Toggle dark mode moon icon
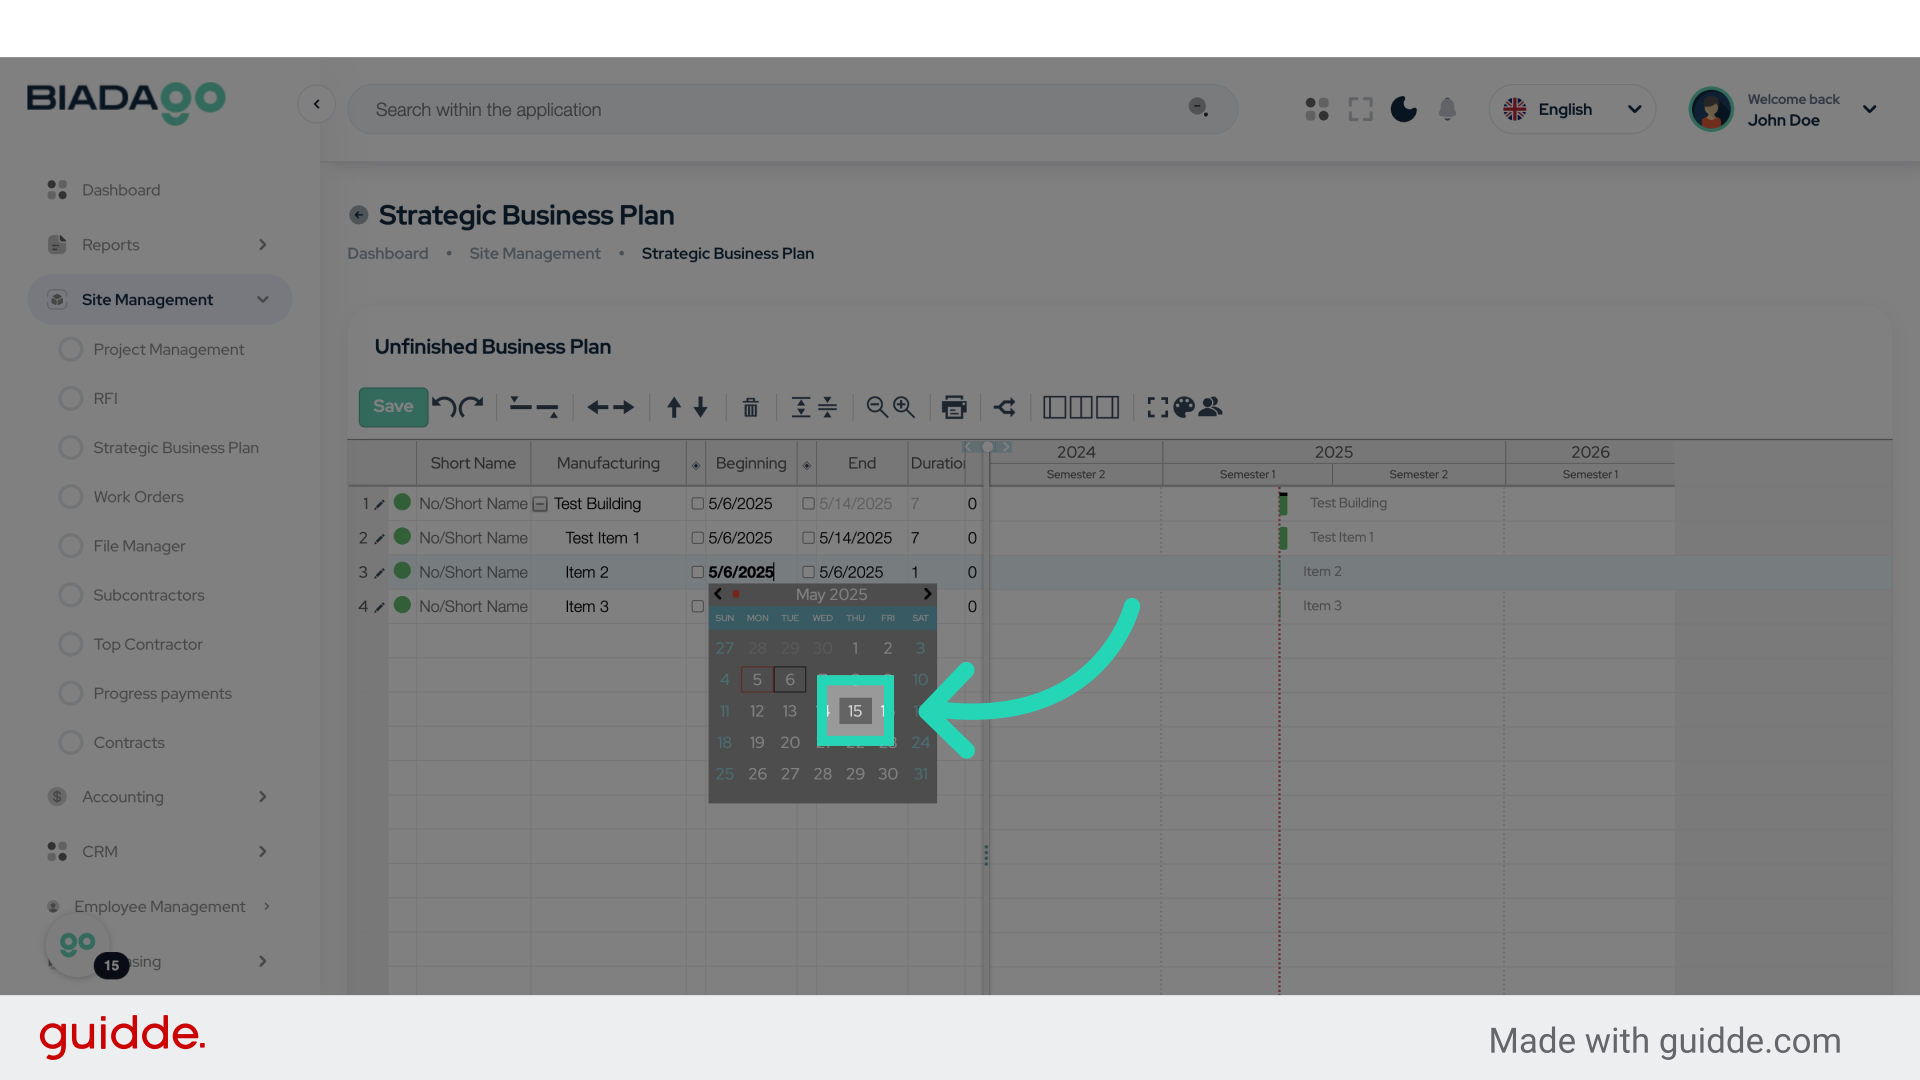 pyautogui.click(x=1403, y=109)
